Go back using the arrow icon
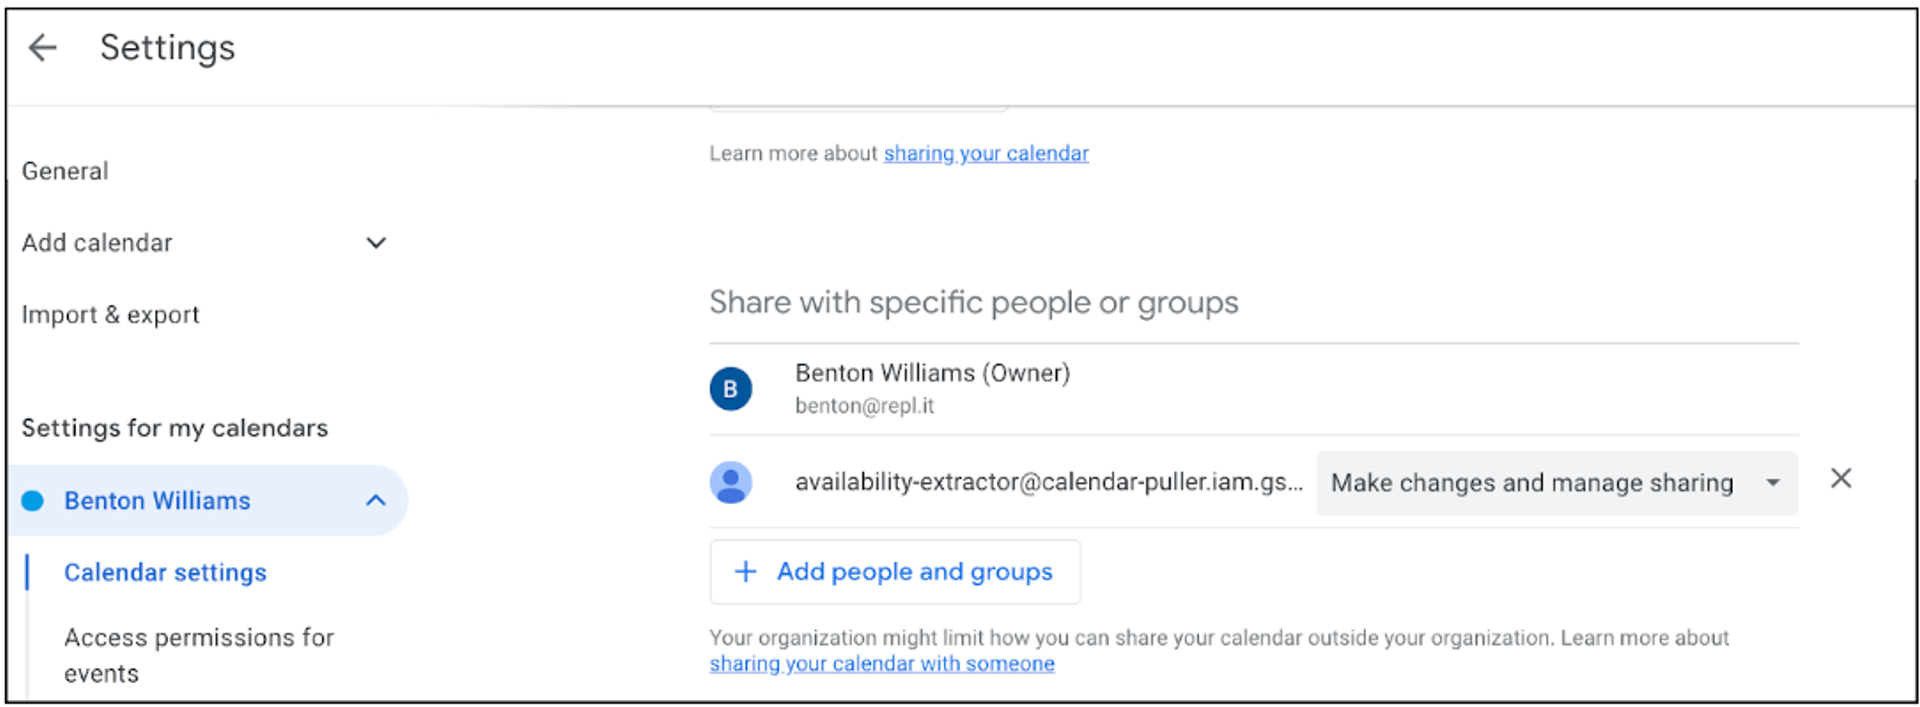 tap(43, 47)
